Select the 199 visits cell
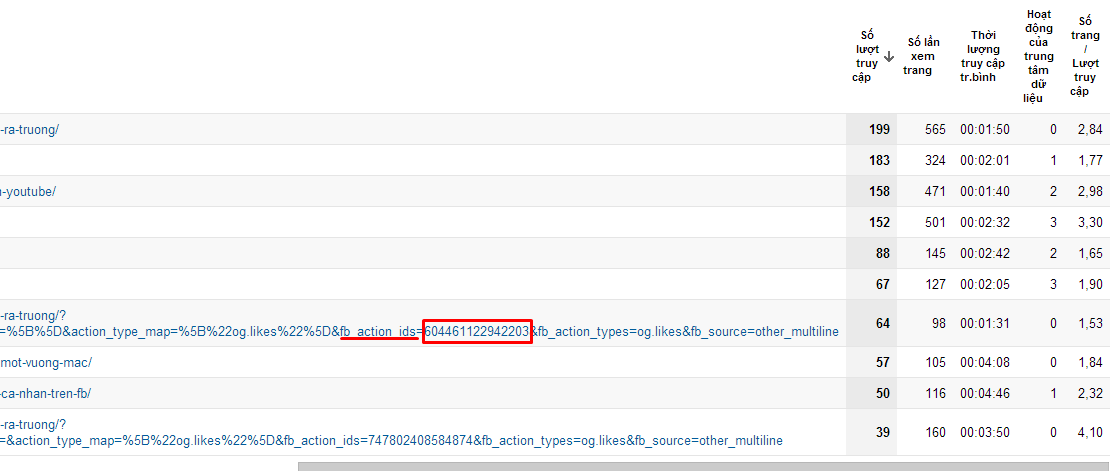Screen dimensions: 1110x474 [x=878, y=129]
